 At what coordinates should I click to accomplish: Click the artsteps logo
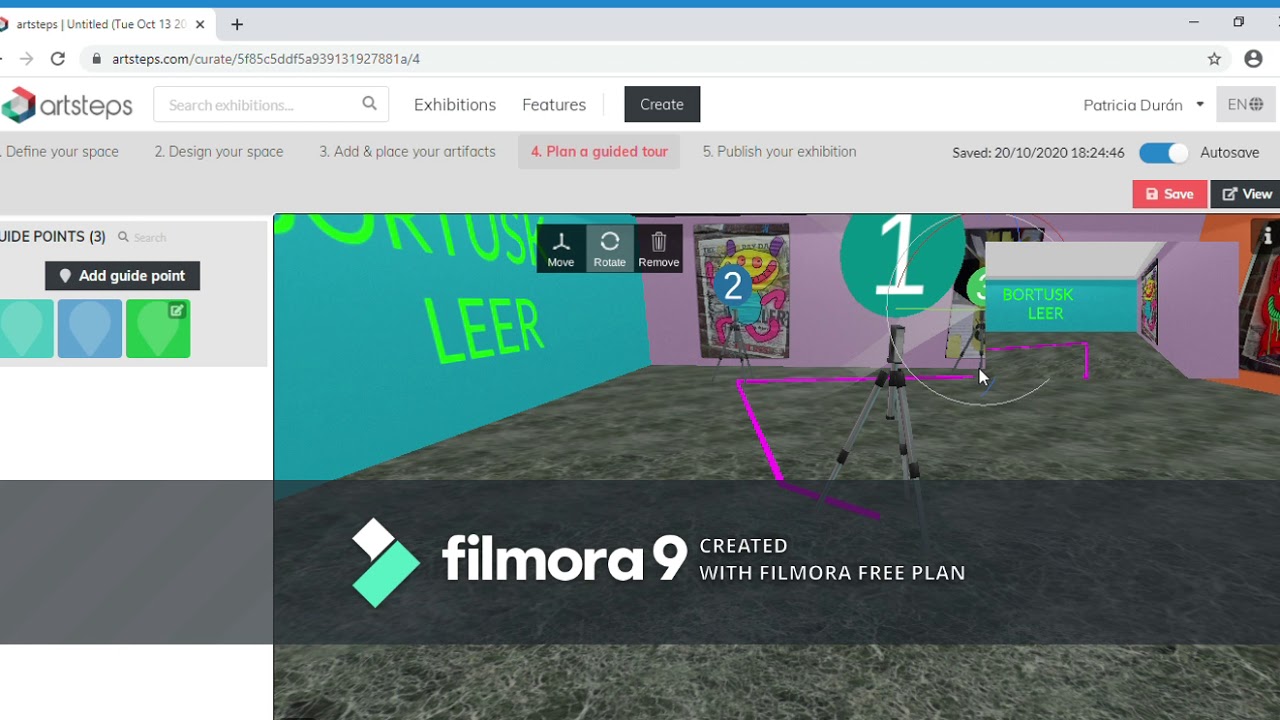(66, 105)
